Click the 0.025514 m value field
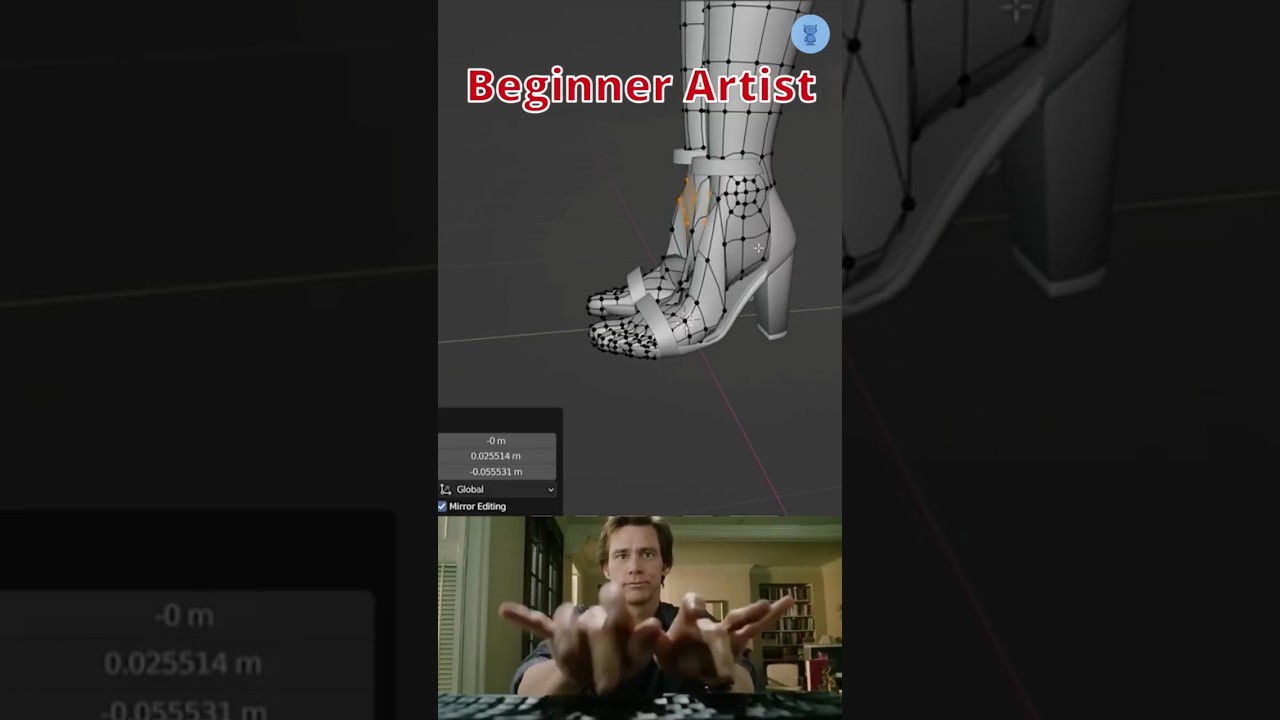 point(497,456)
